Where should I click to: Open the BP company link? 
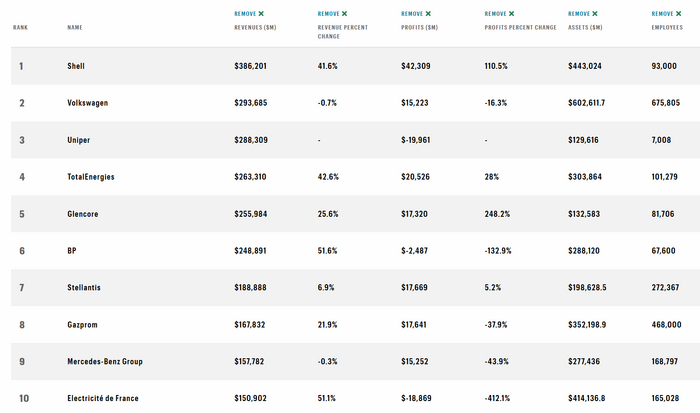(x=71, y=251)
